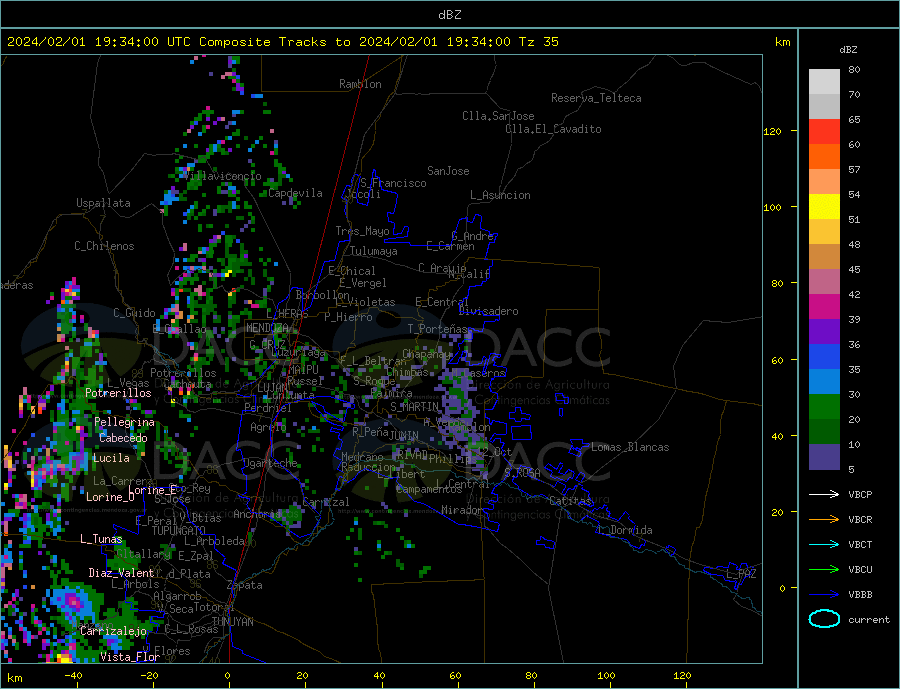Click the TUNUYAN map label
The height and width of the screenshot is (689, 900).
point(232,622)
